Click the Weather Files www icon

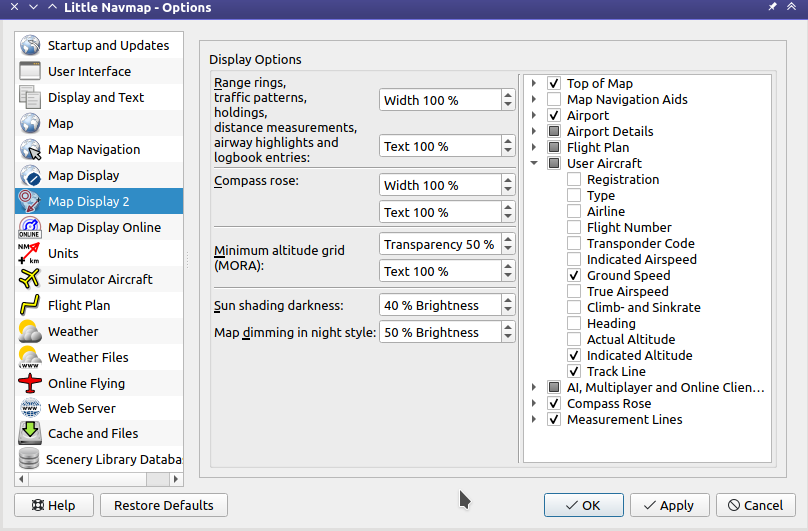point(29,357)
